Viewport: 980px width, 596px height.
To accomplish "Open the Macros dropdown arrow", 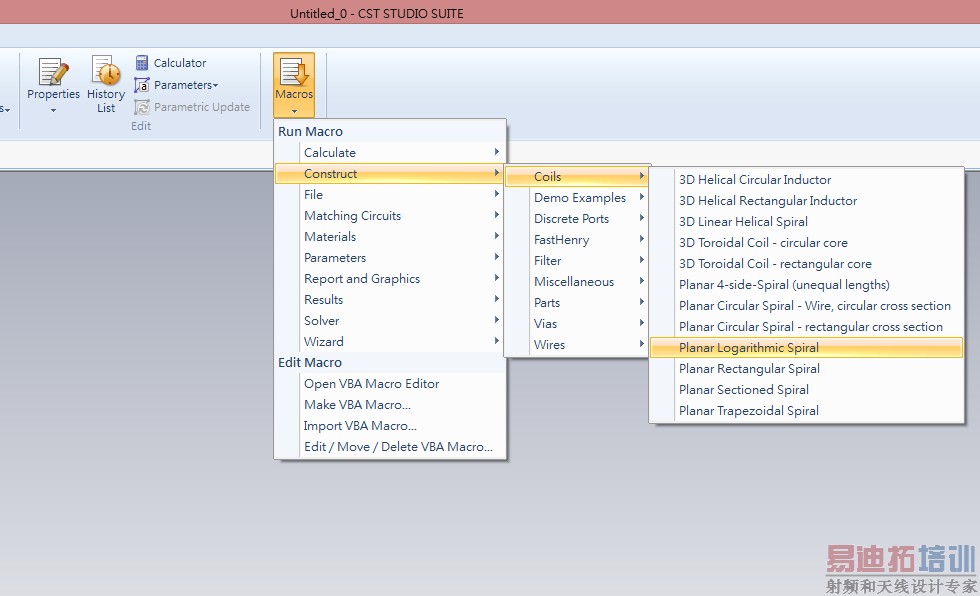I will pos(294,111).
